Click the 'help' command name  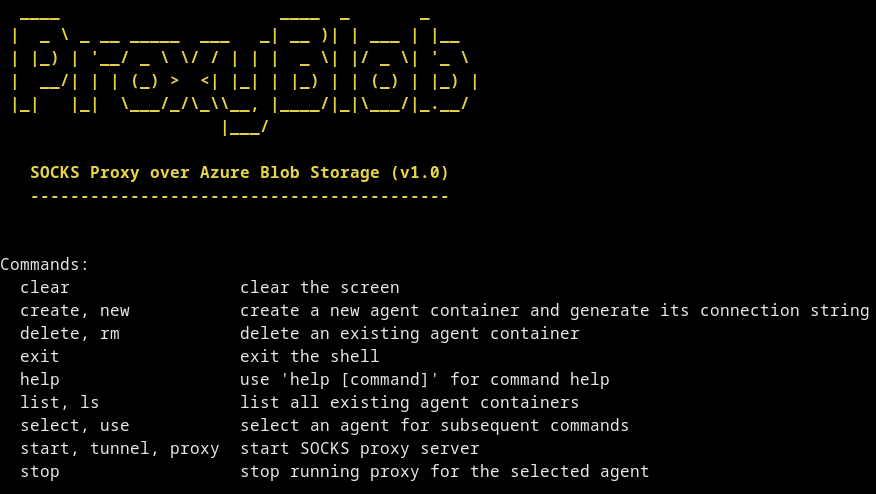pyautogui.click(x=40, y=379)
